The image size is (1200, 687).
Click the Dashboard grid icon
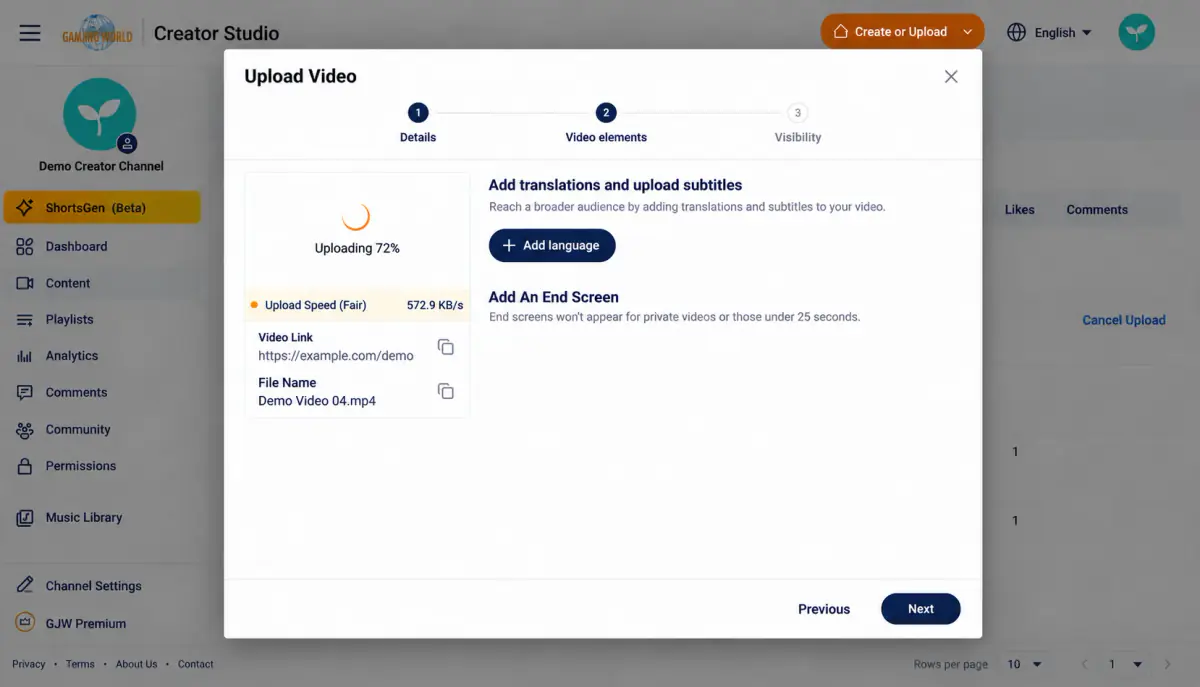[x=25, y=246]
